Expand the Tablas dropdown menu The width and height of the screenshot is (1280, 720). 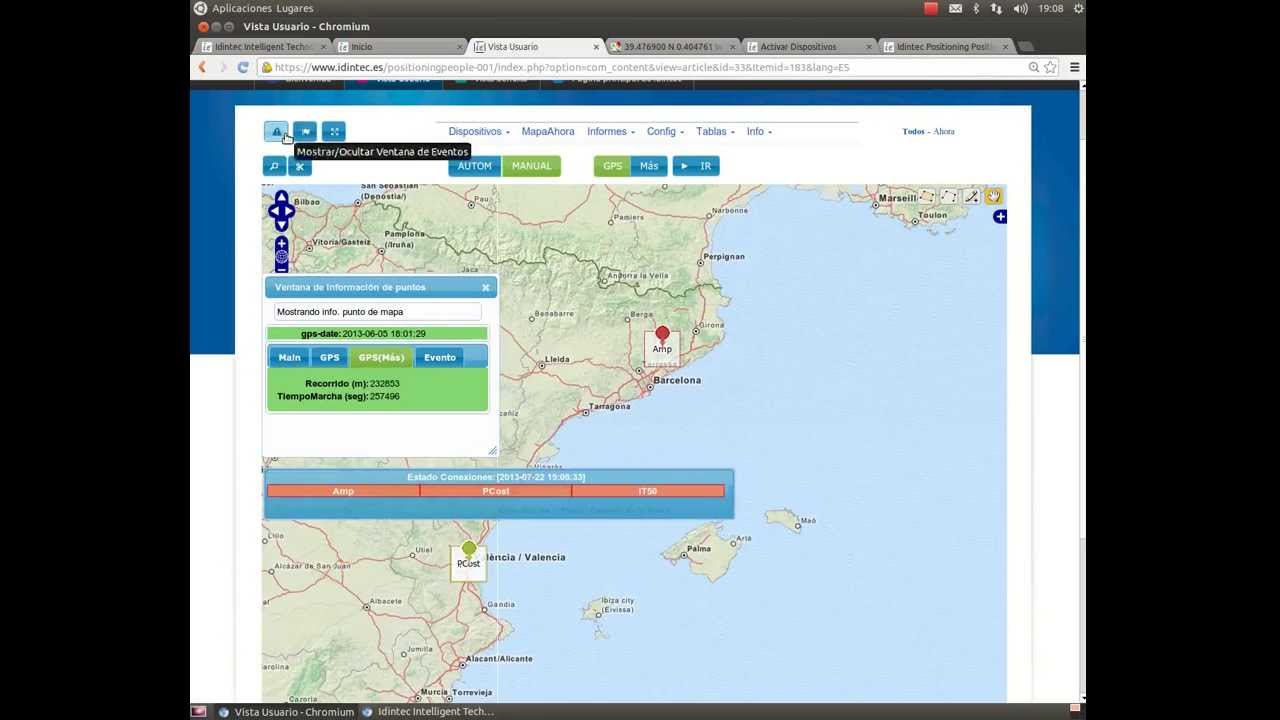715,132
